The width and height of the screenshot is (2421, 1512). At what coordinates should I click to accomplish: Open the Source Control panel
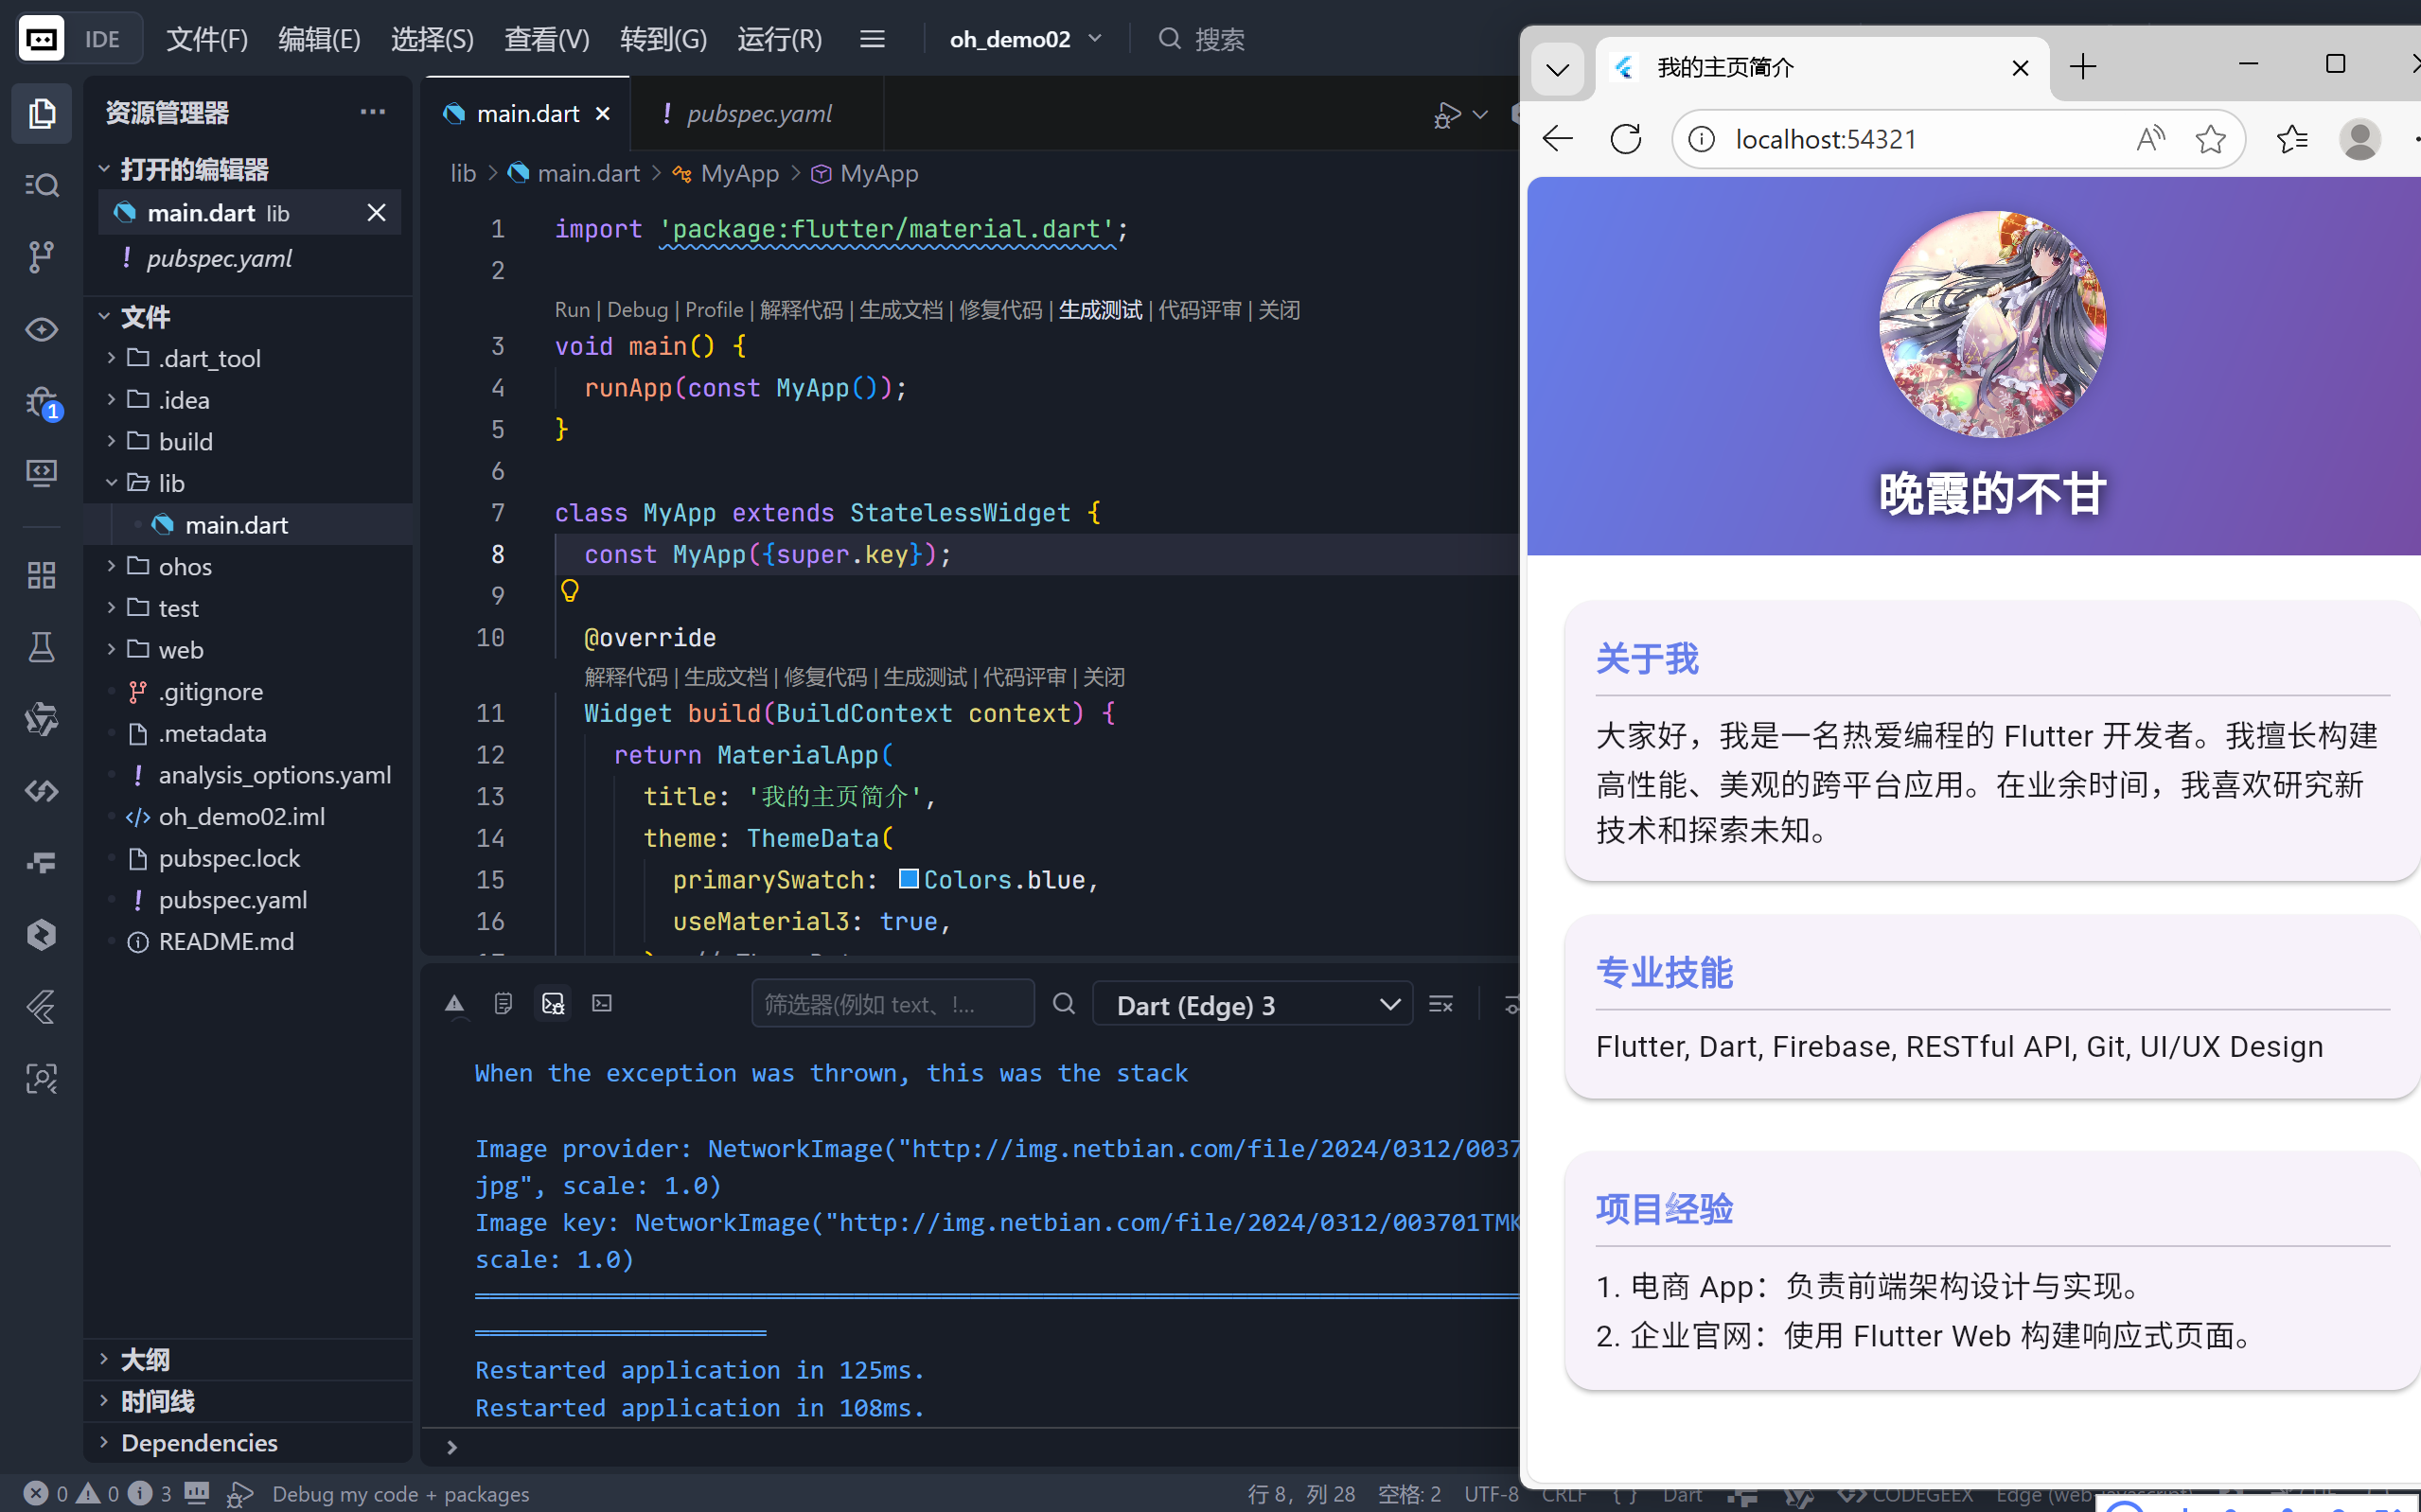point(41,256)
